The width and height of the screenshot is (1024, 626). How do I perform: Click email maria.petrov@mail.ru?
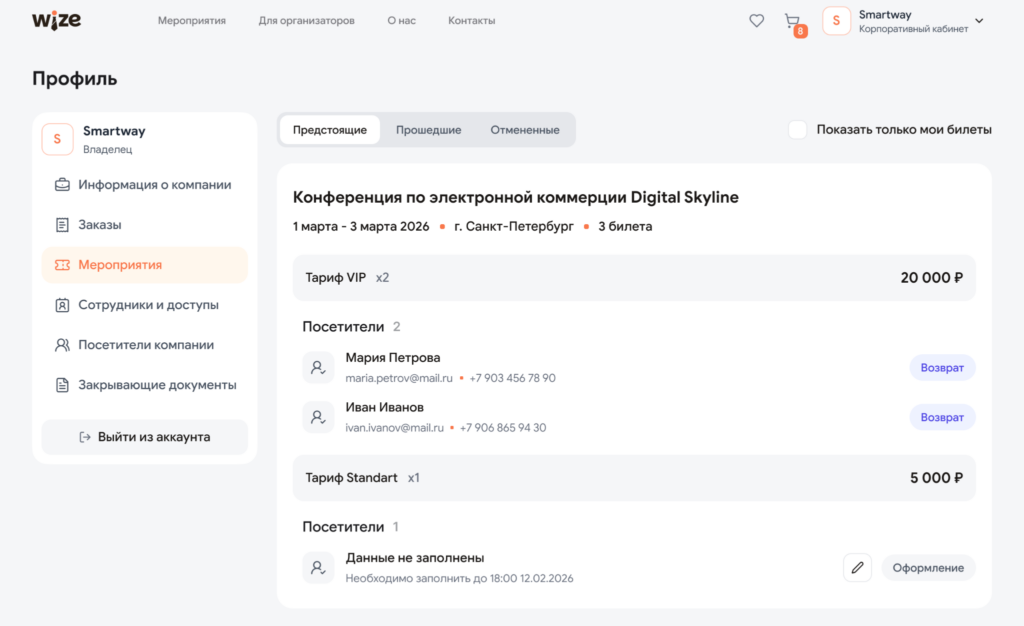tap(398, 378)
